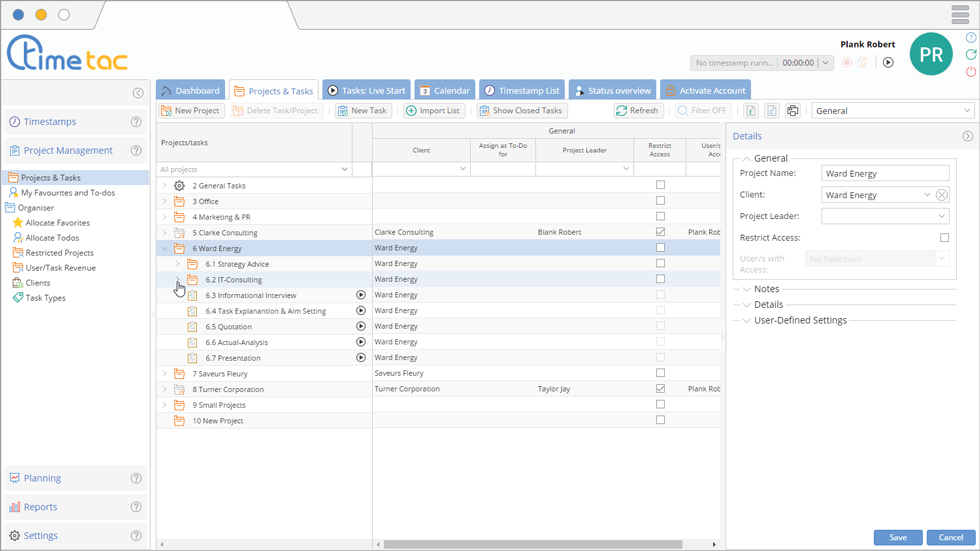Toggle Restrict Access for 10 New Project

tap(660, 420)
